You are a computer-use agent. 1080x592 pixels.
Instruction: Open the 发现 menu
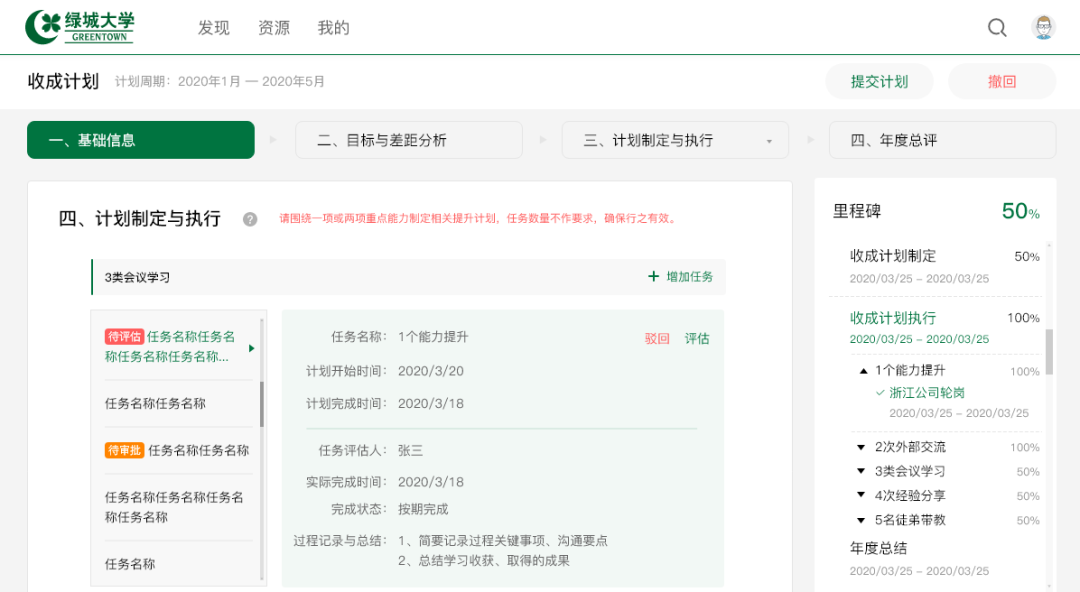[x=214, y=28]
